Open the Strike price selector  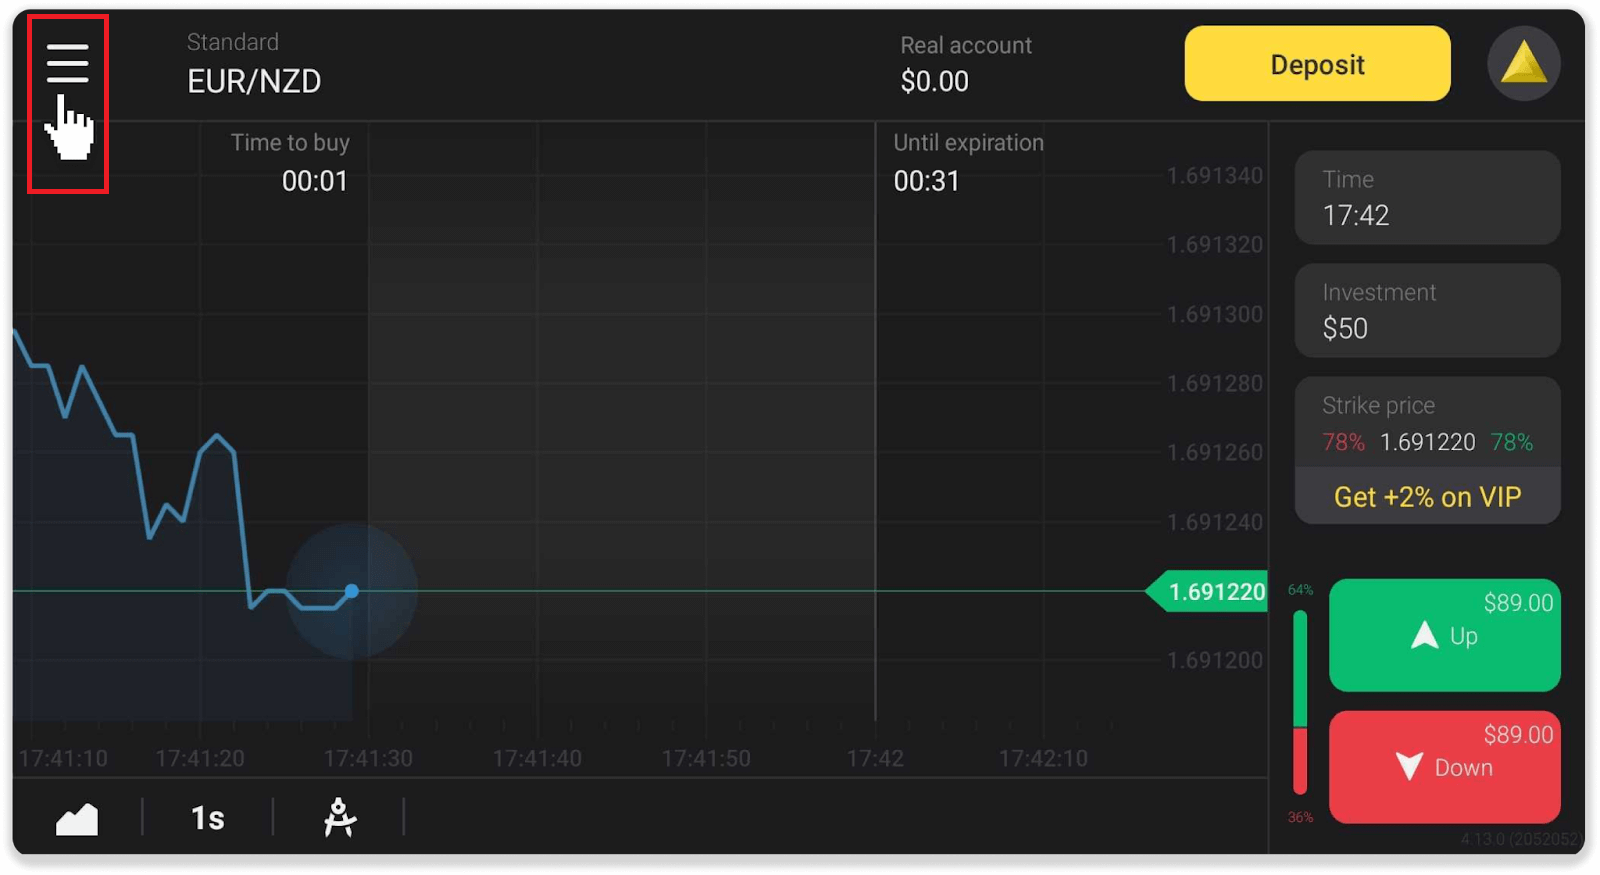tap(1426, 424)
